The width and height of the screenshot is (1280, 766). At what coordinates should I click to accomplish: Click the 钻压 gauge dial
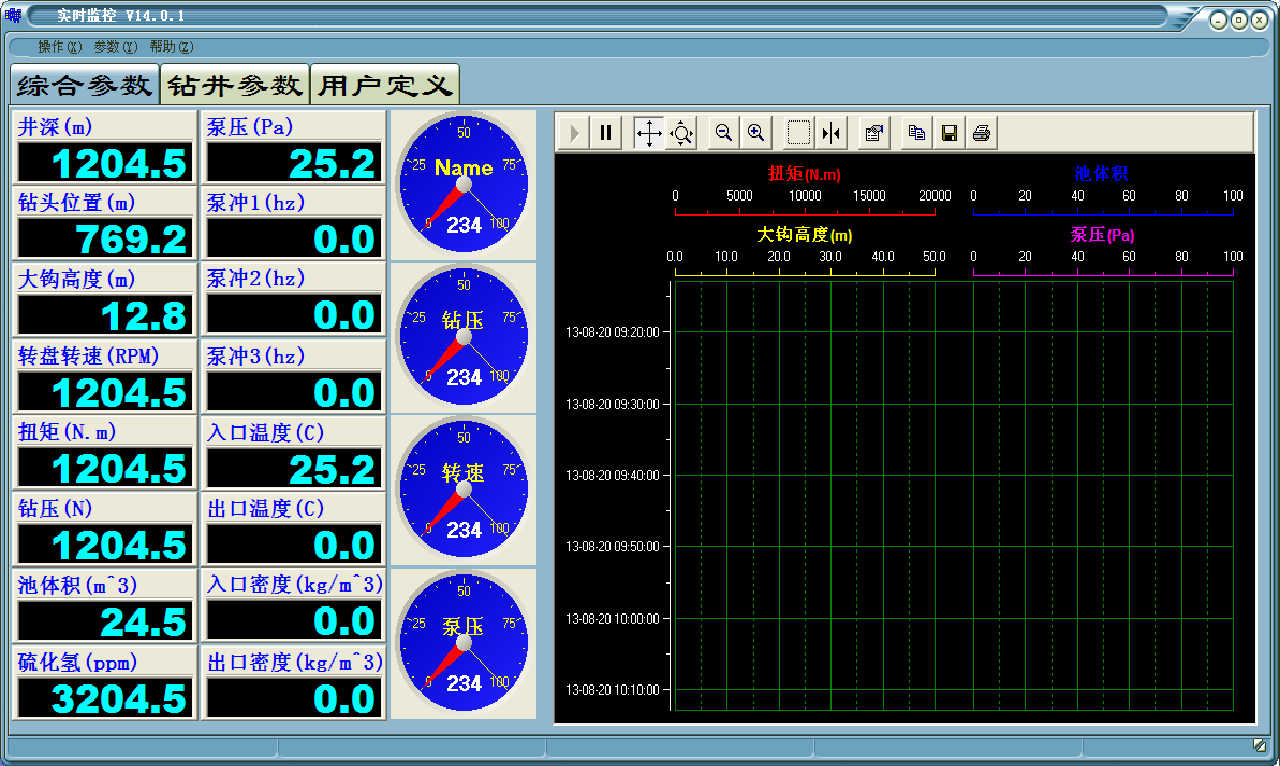point(463,338)
